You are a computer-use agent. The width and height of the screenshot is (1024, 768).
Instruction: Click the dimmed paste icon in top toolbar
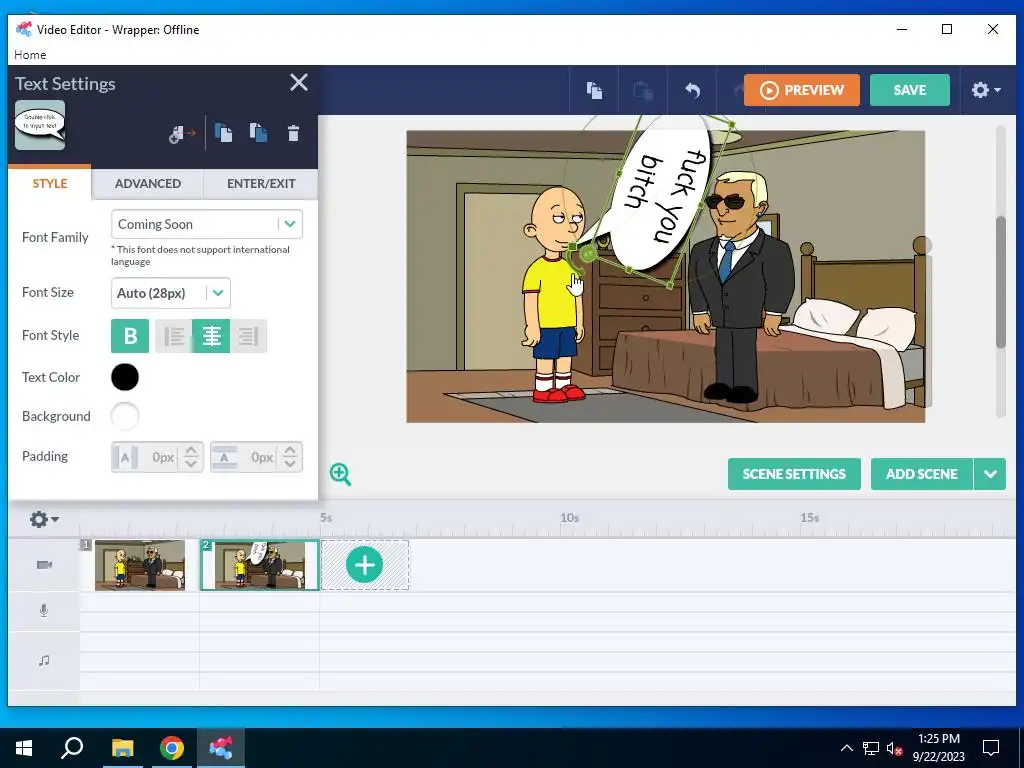pos(643,90)
